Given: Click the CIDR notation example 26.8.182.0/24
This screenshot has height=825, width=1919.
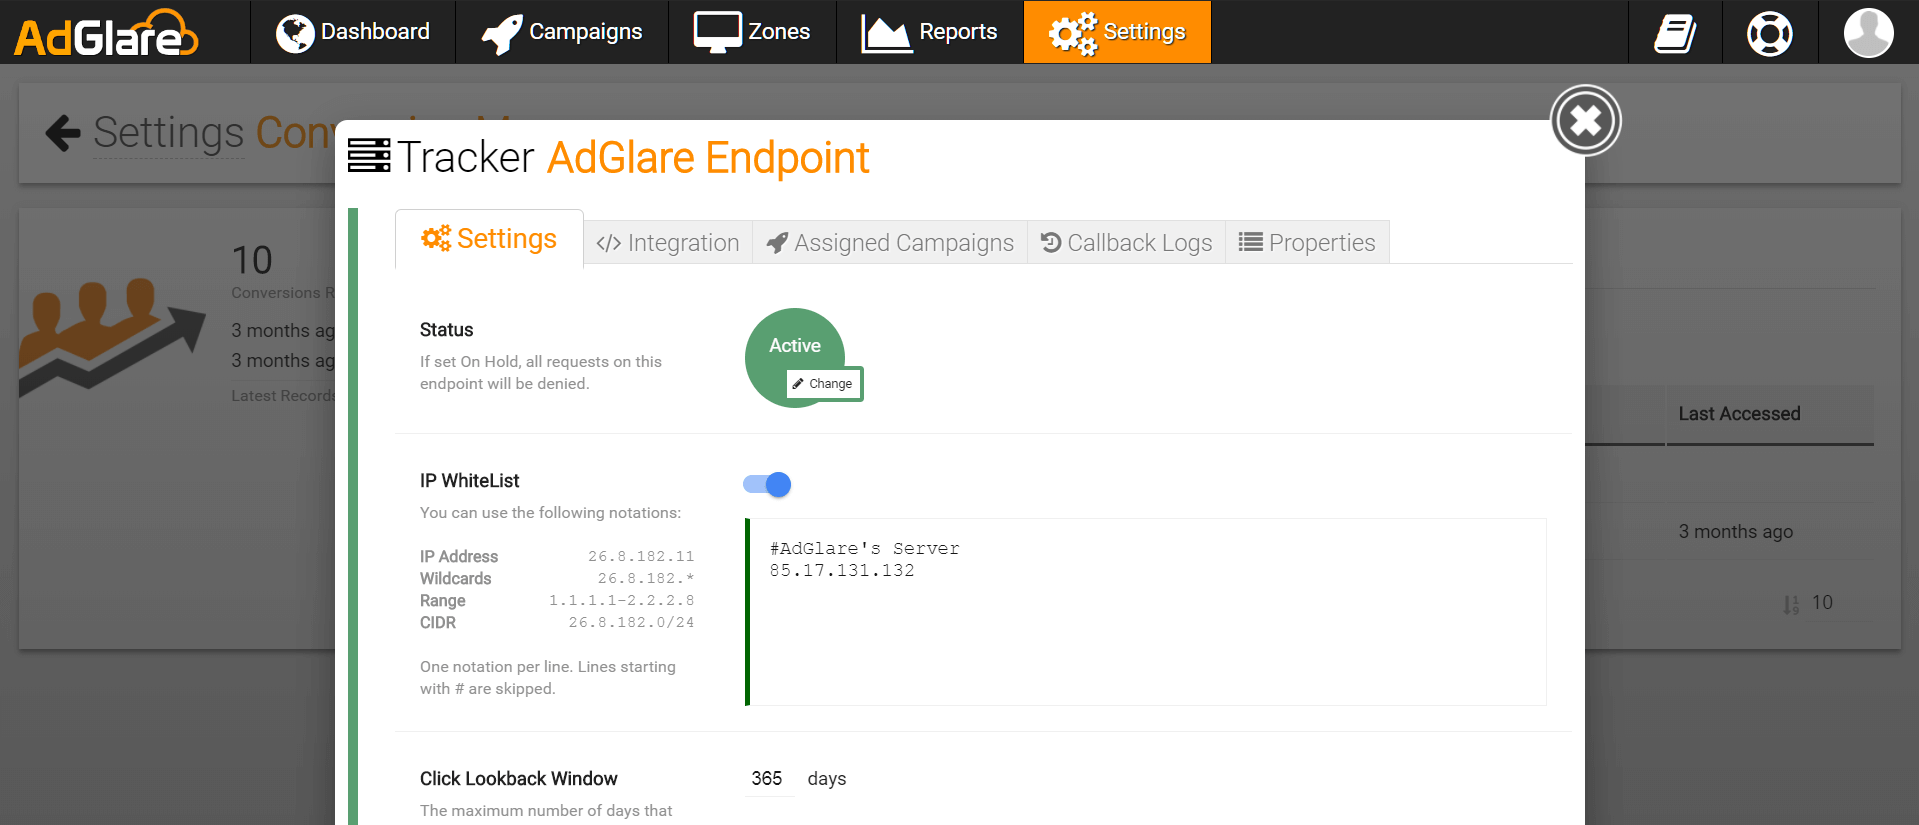Looking at the screenshot, I should [631, 623].
